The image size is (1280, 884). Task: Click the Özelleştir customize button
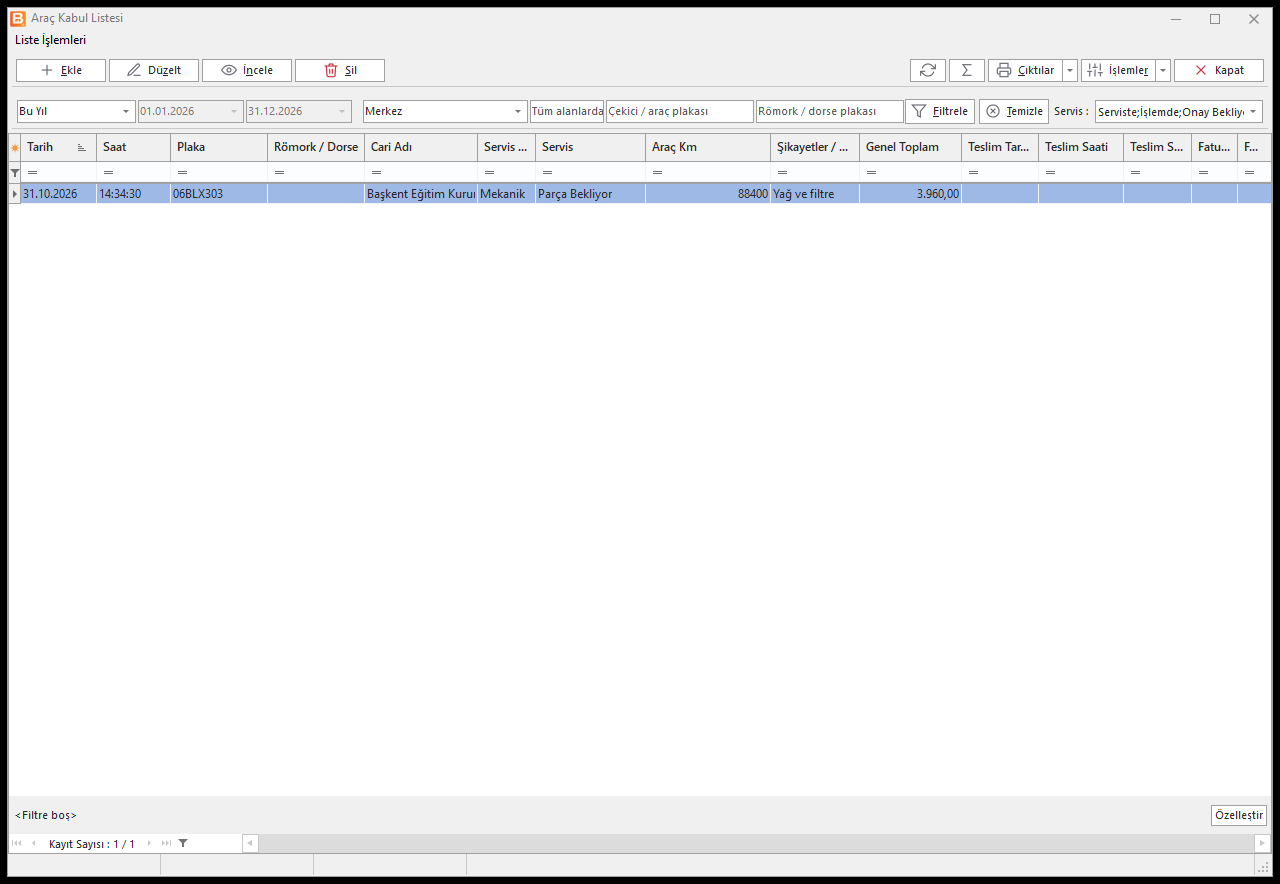(x=1239, y=815)
